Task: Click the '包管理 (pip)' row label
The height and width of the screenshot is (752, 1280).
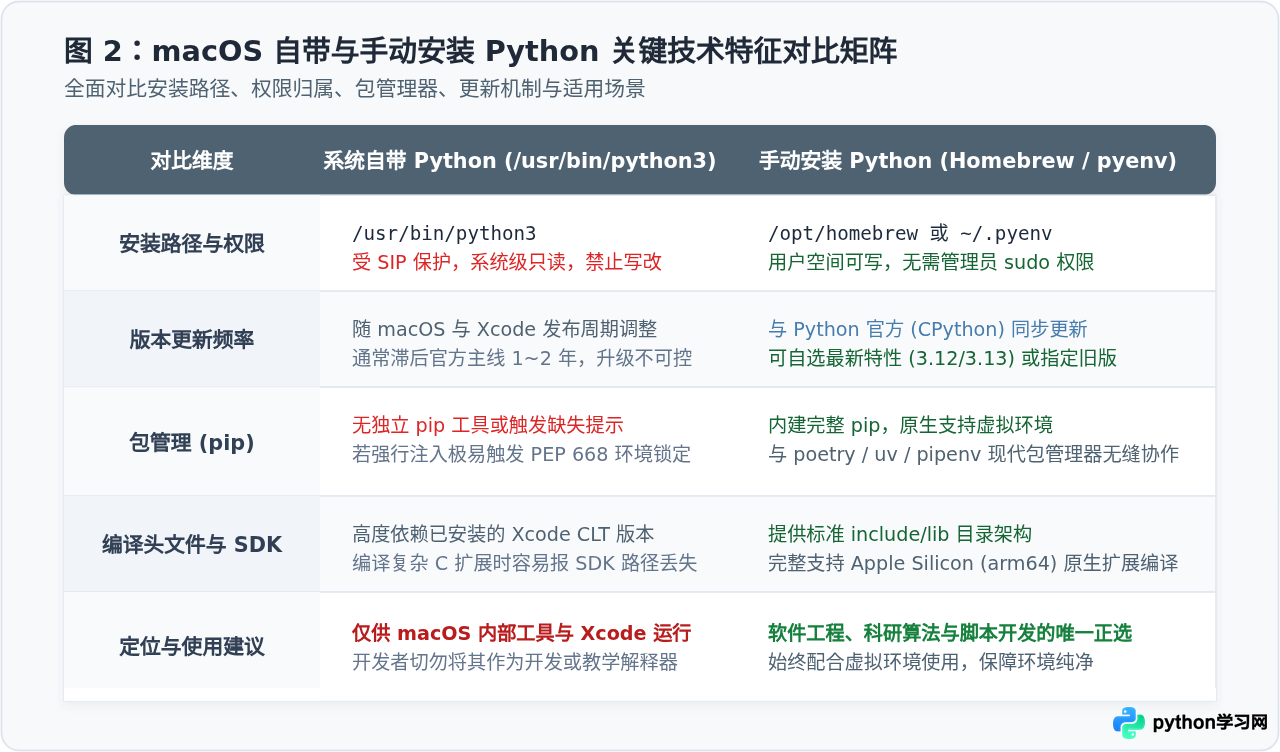Action: click(192, 443)
